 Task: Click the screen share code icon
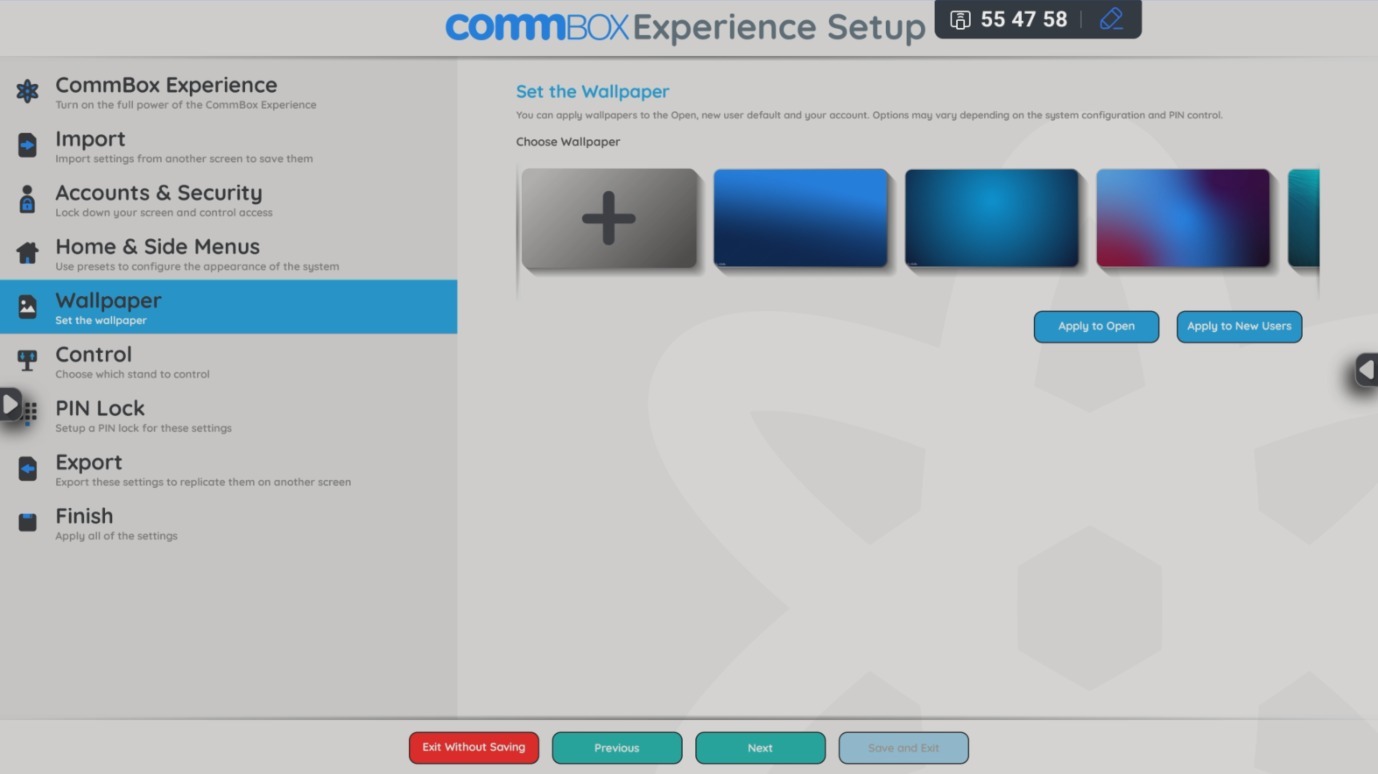[x=960, y=20]
